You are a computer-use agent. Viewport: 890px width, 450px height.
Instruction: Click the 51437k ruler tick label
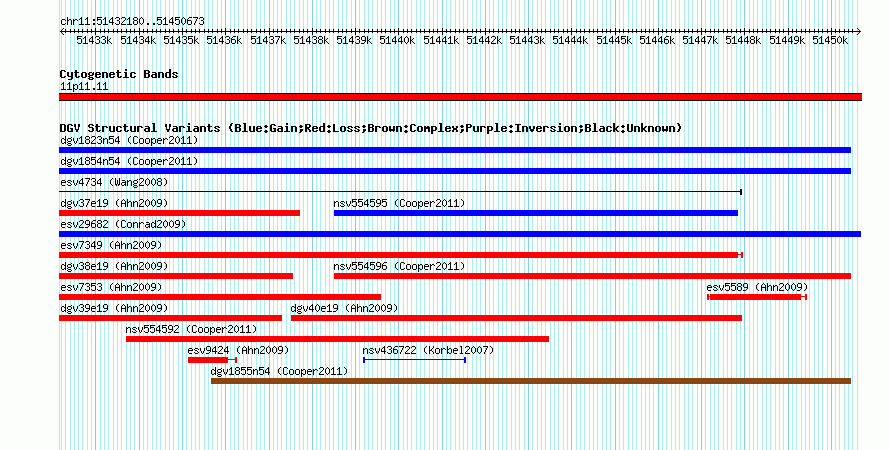[268, 40]
